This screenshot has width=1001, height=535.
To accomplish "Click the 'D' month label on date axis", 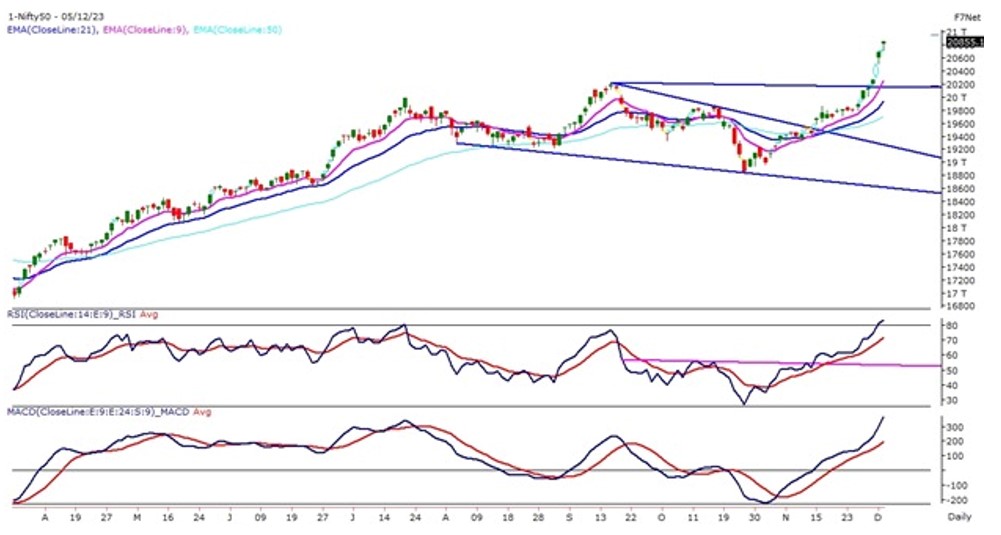I will tap(878, 518).
